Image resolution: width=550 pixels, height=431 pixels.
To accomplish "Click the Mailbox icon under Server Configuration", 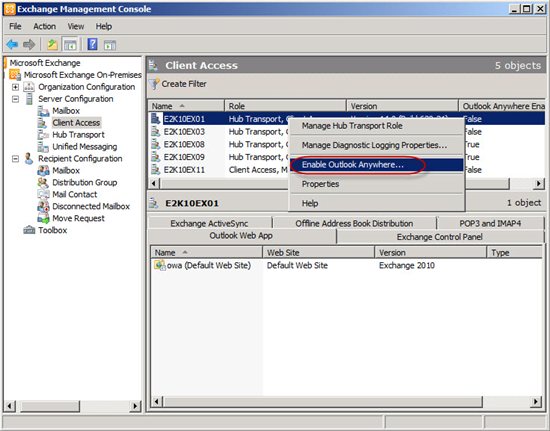I will click(43, 111).
